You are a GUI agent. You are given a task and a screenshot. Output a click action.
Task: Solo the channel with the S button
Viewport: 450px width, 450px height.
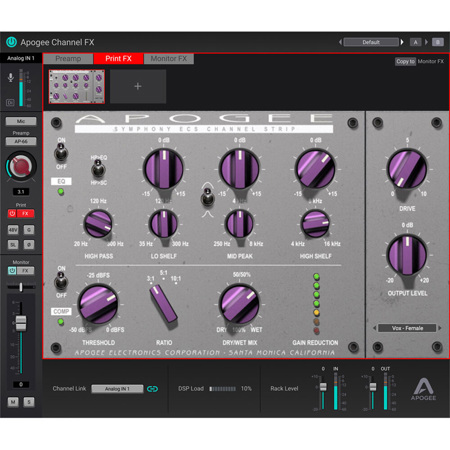click(29, 402)
